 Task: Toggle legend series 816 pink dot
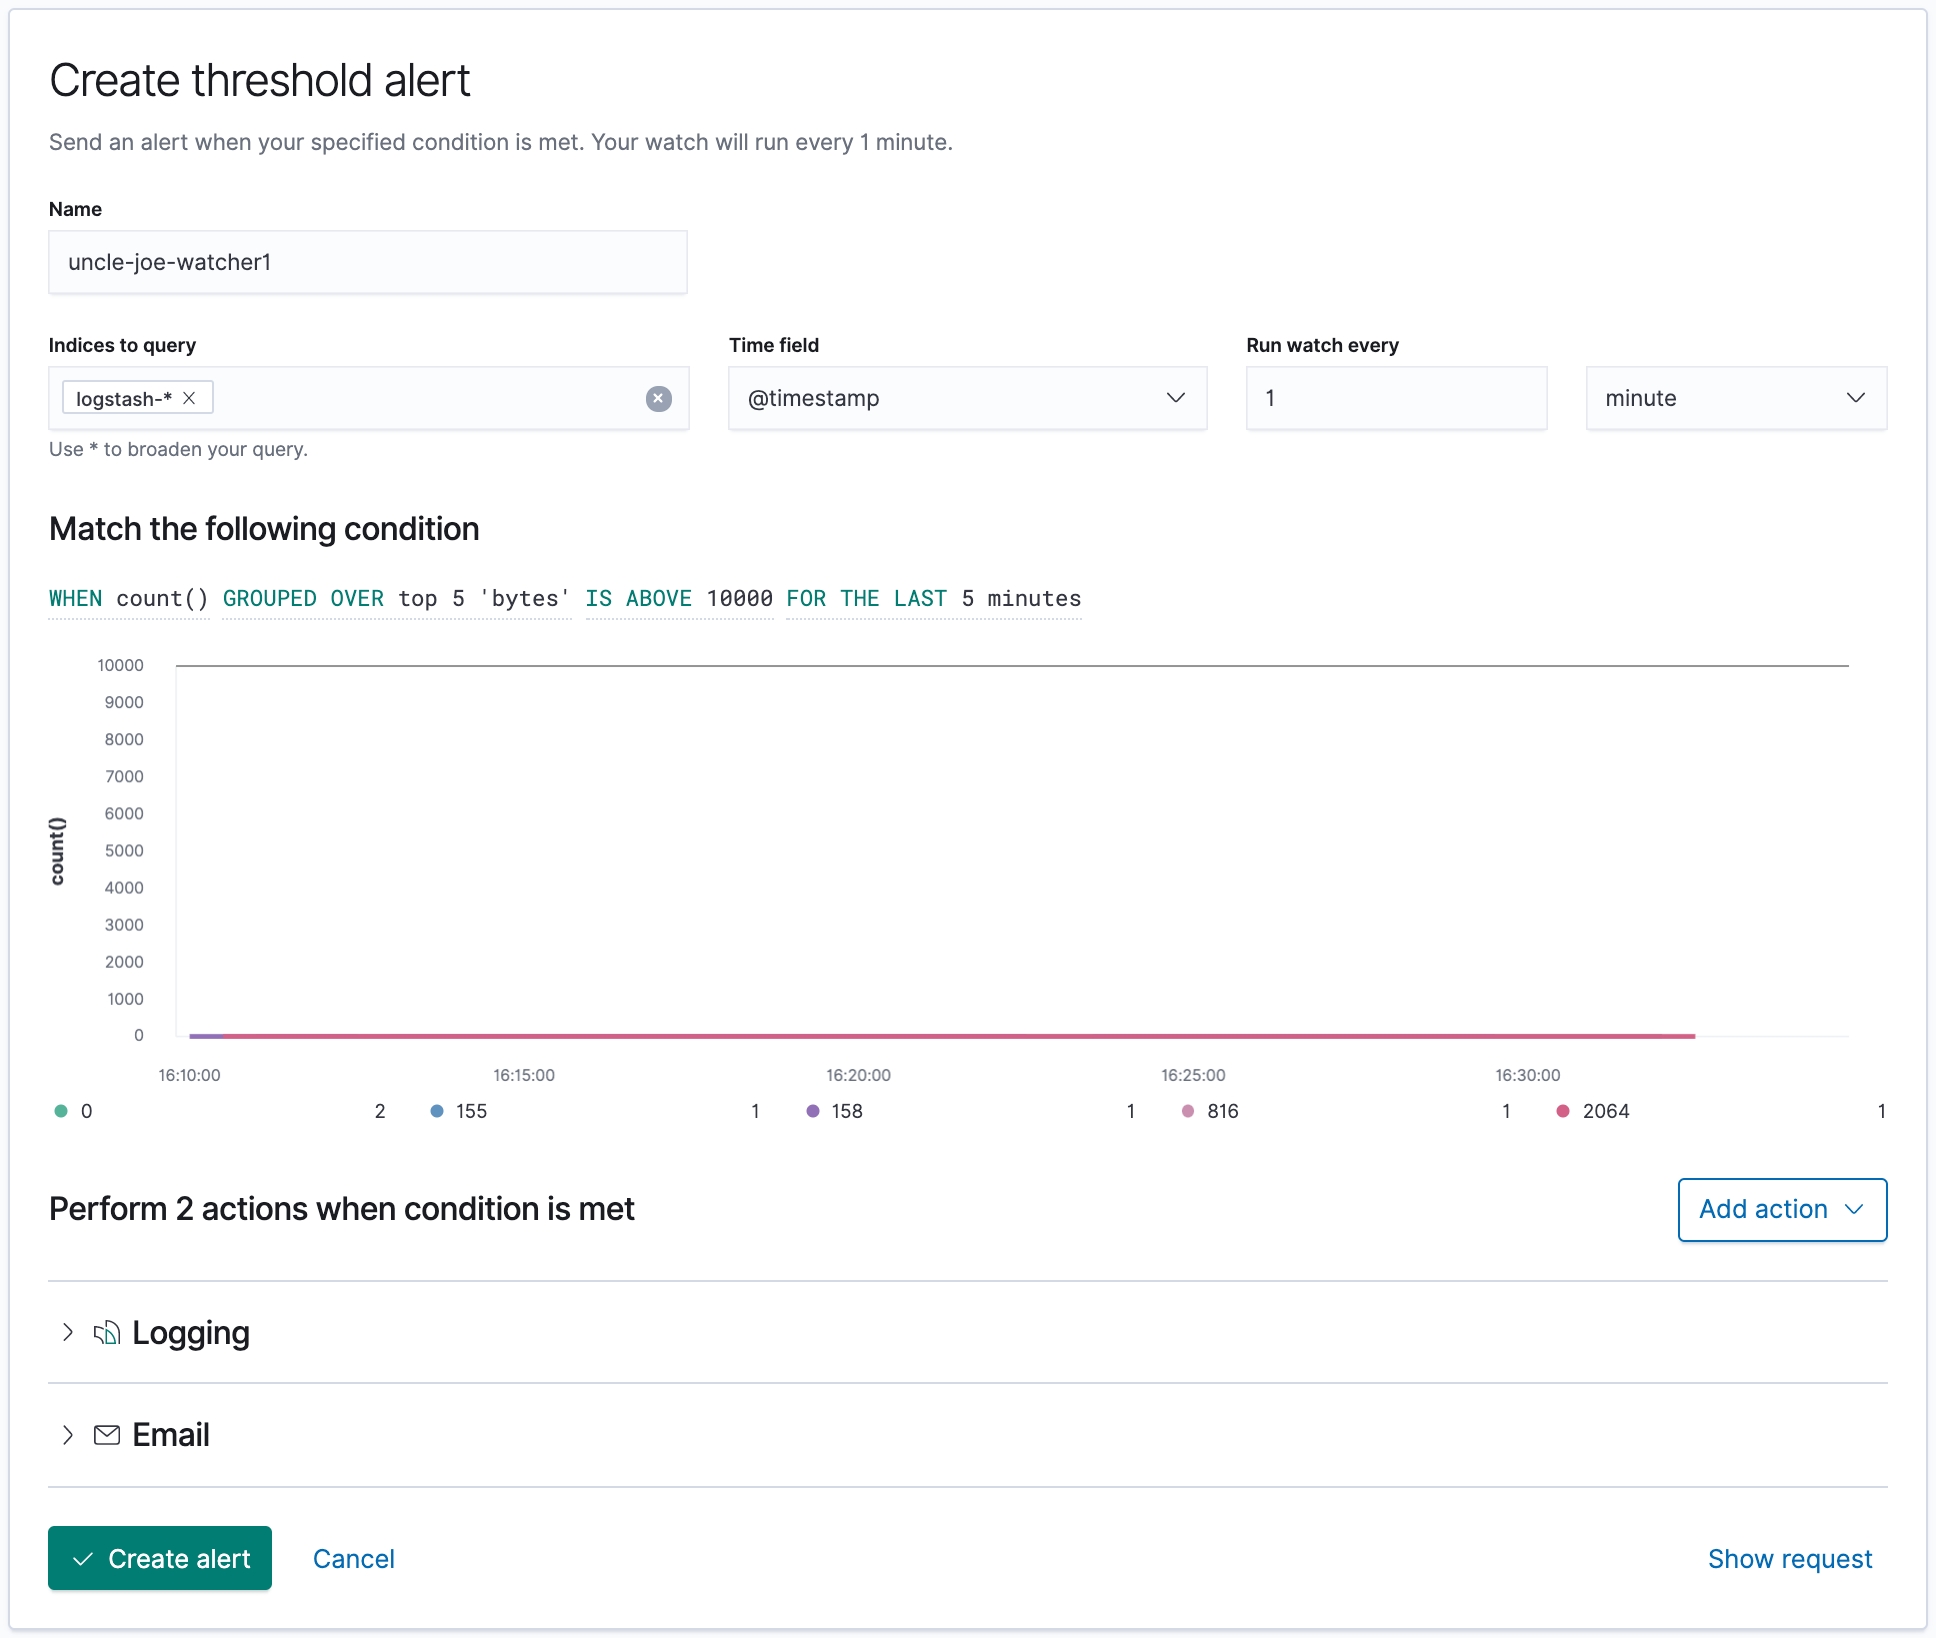[1188, 1111]
